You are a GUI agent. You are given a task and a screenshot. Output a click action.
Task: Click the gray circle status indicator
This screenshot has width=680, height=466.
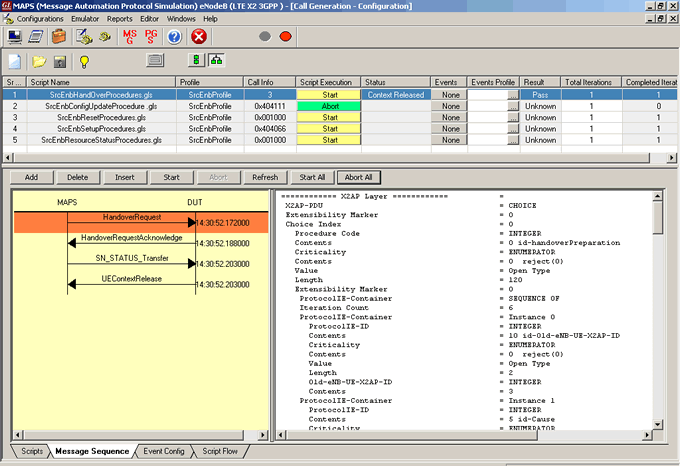click(x=265, y=36)
